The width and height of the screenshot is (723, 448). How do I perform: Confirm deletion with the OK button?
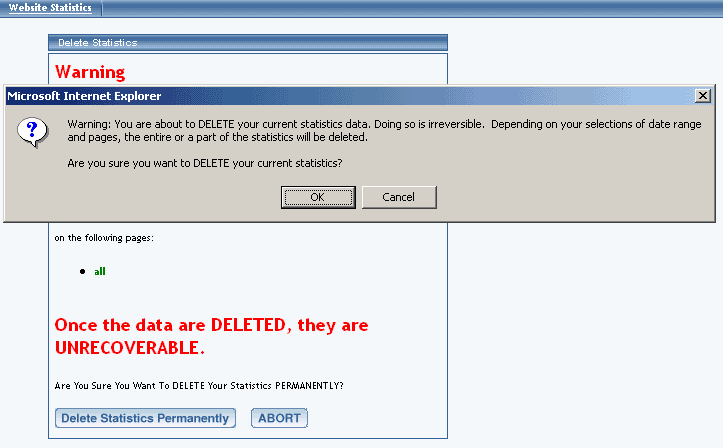coord(318,197)
